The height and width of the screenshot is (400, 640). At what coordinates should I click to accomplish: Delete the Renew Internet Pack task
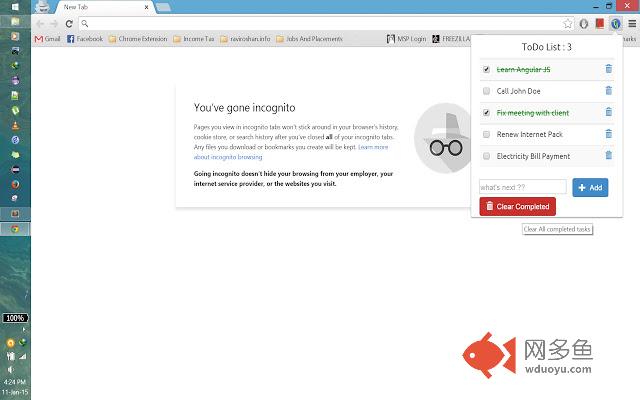(609, 134)
